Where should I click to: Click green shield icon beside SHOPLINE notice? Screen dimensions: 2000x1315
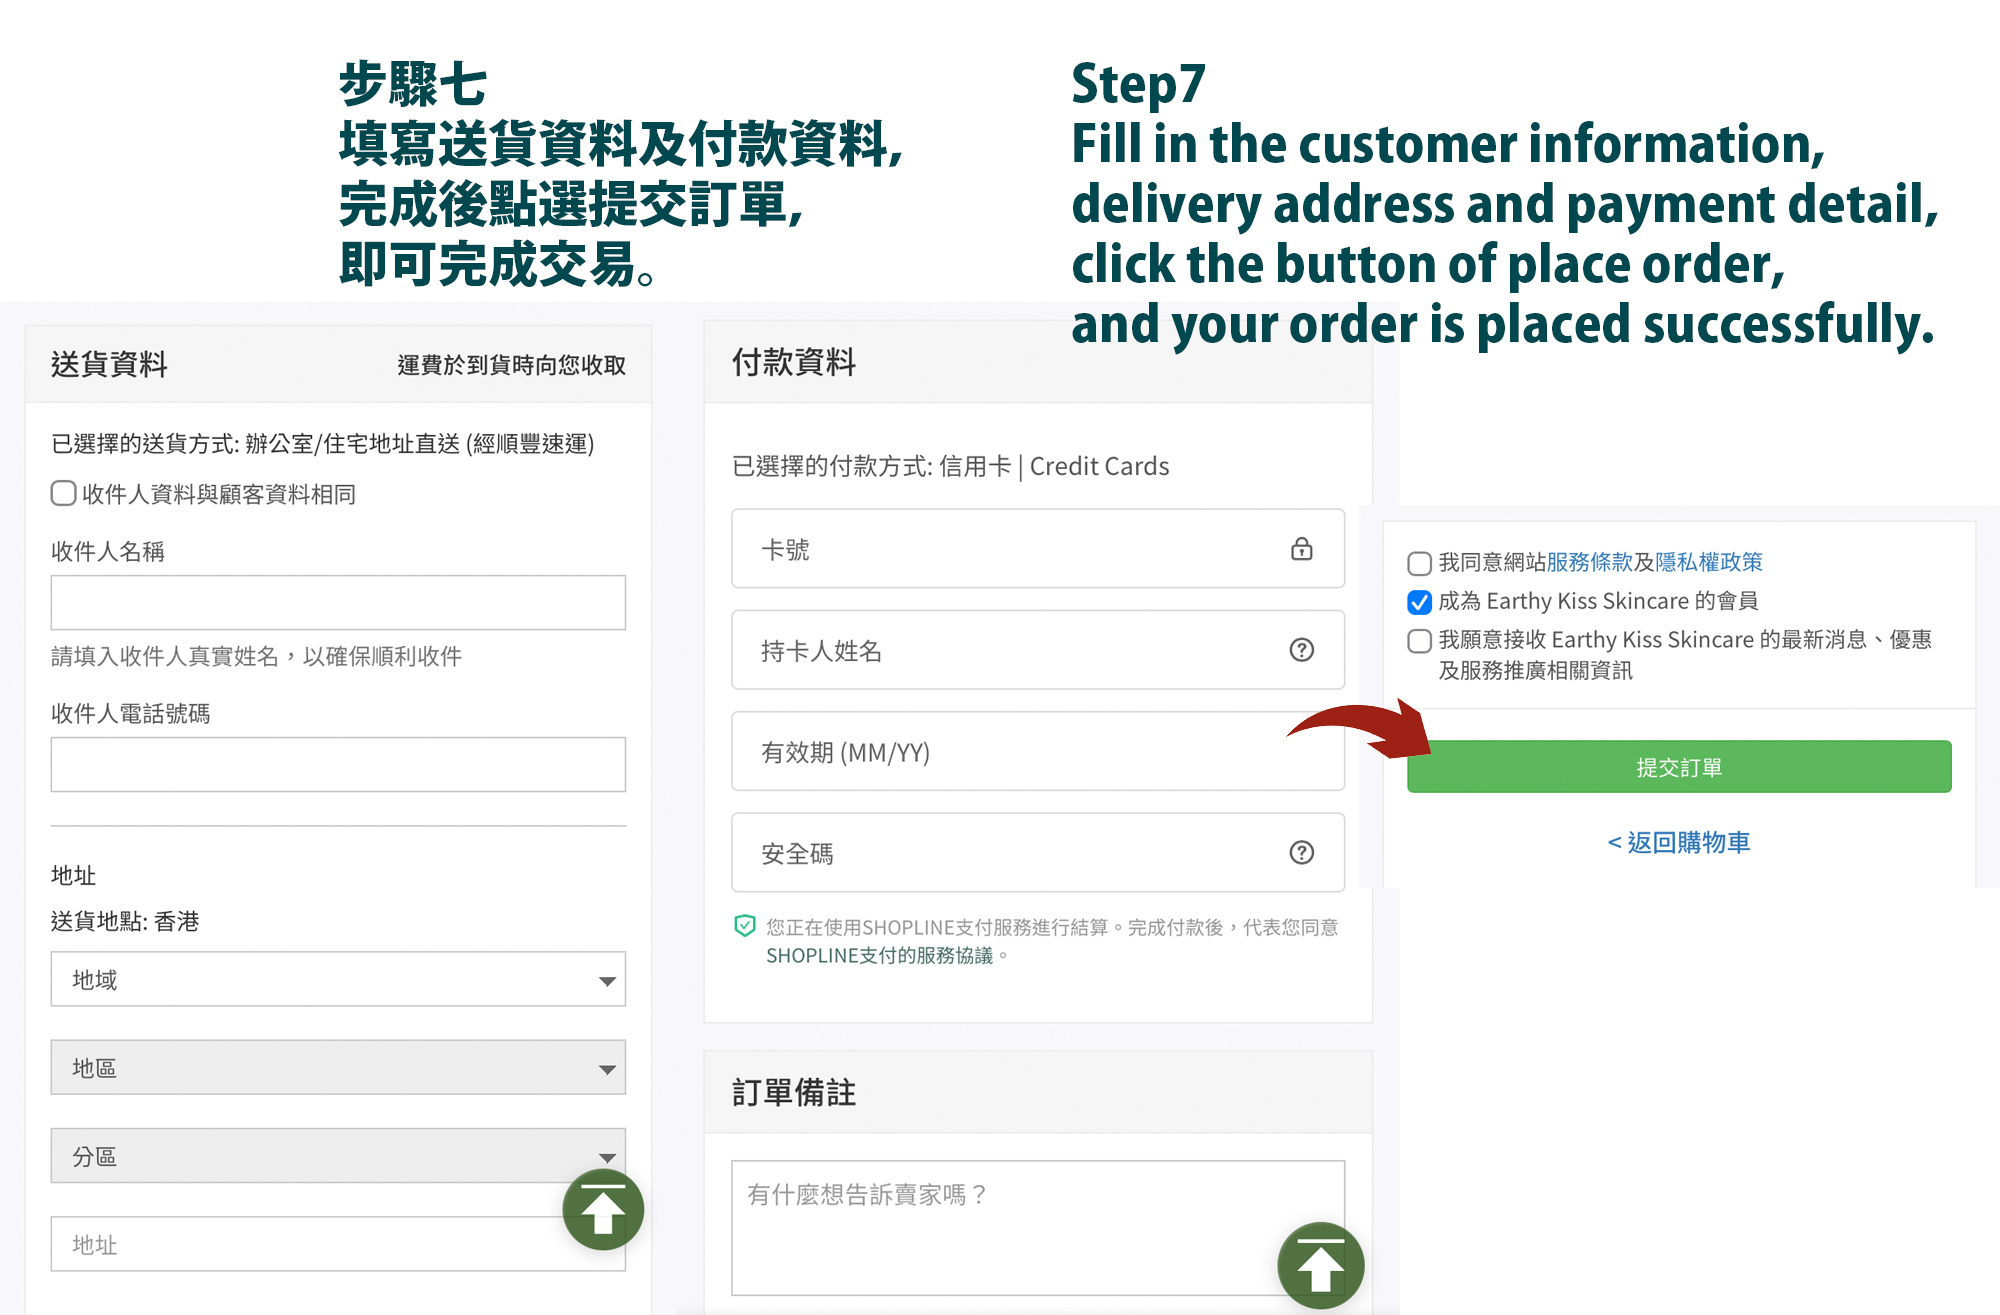pos(745,927)
